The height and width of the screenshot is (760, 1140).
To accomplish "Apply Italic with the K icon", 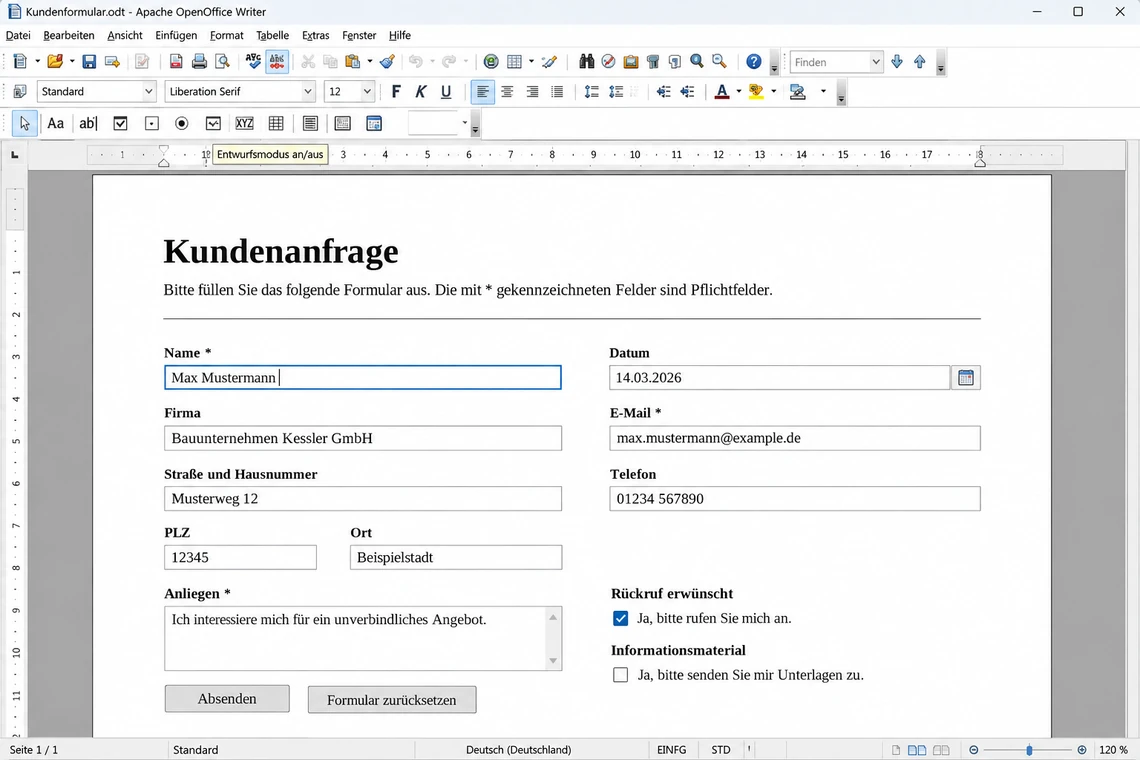I will [420, 92].
